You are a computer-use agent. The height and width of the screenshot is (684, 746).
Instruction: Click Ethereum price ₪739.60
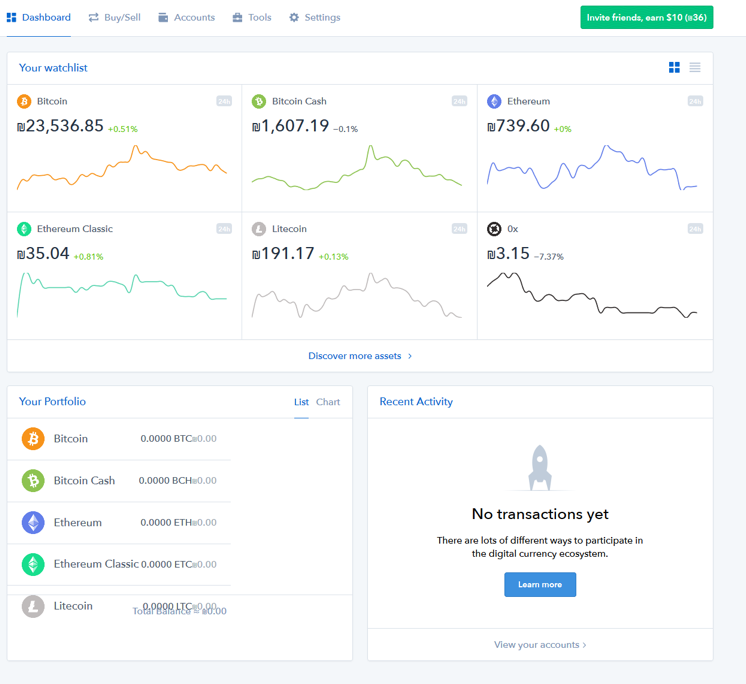point(518,126)
